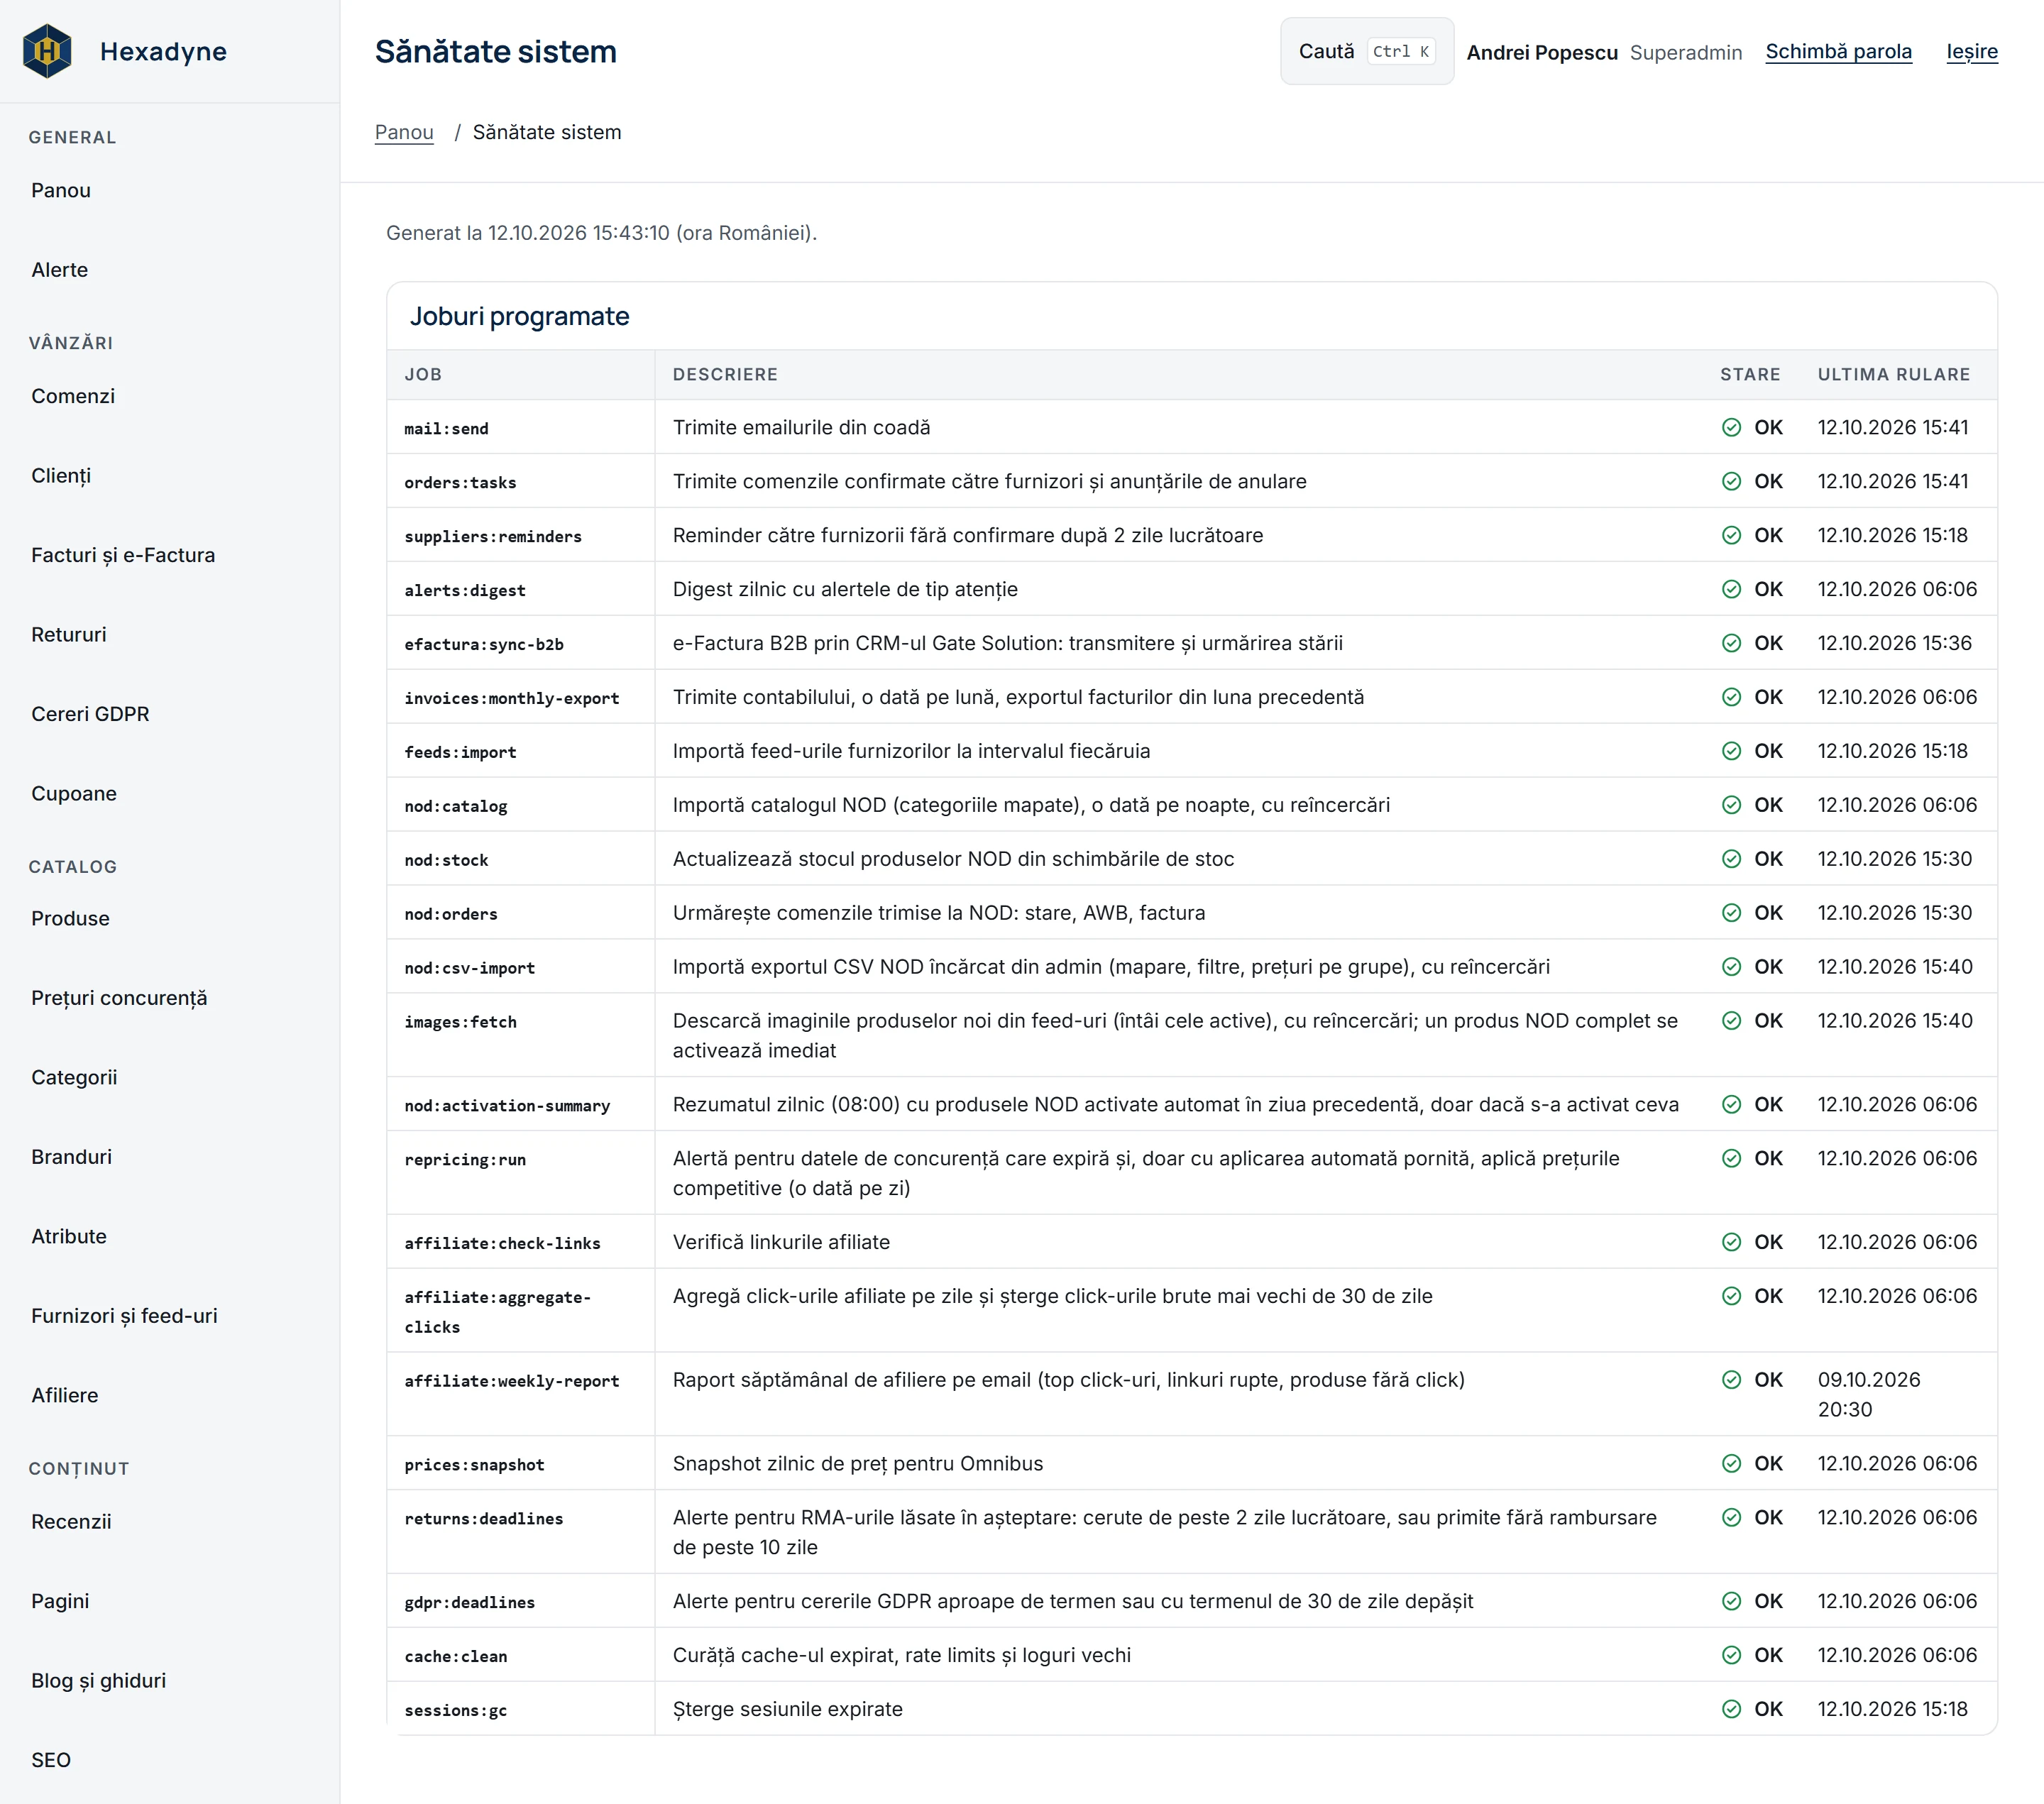Click the OK check icon for prices:snapshot
Viewport: 2044px width, 1804px height.
(1731, 1465)
